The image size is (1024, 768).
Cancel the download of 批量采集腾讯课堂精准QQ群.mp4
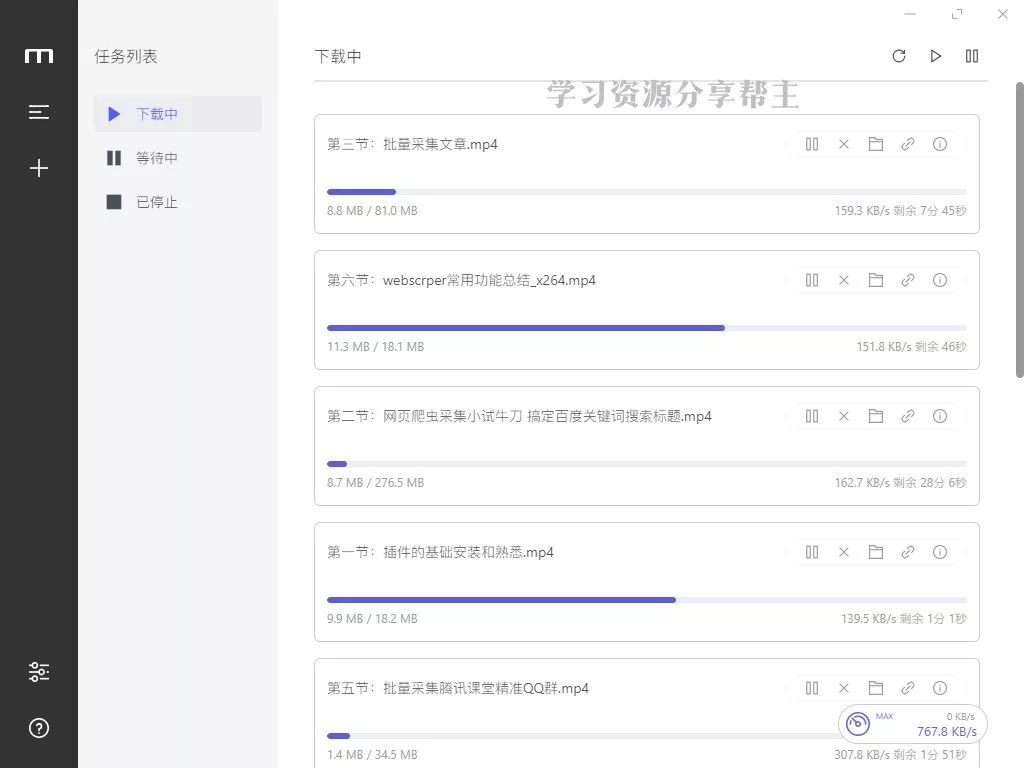(x=844, y=688)
